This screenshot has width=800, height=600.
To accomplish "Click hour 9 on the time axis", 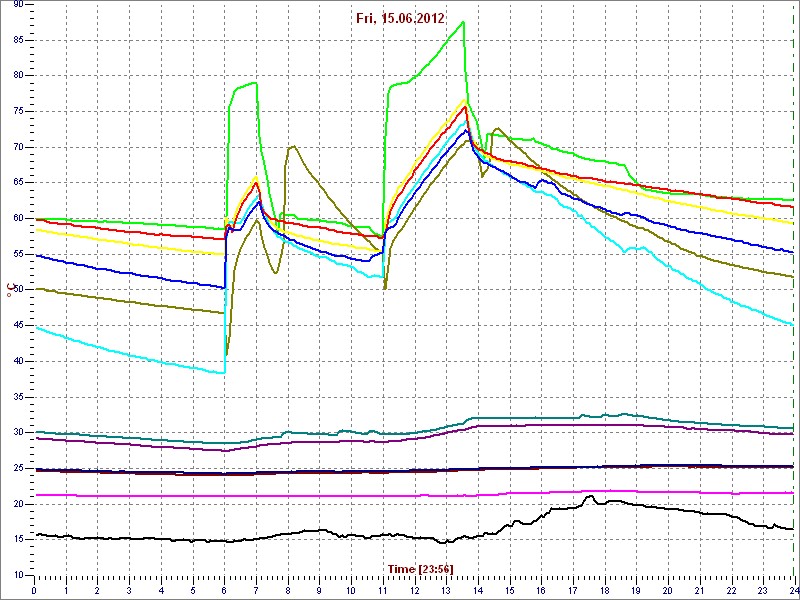I will 319,590.
